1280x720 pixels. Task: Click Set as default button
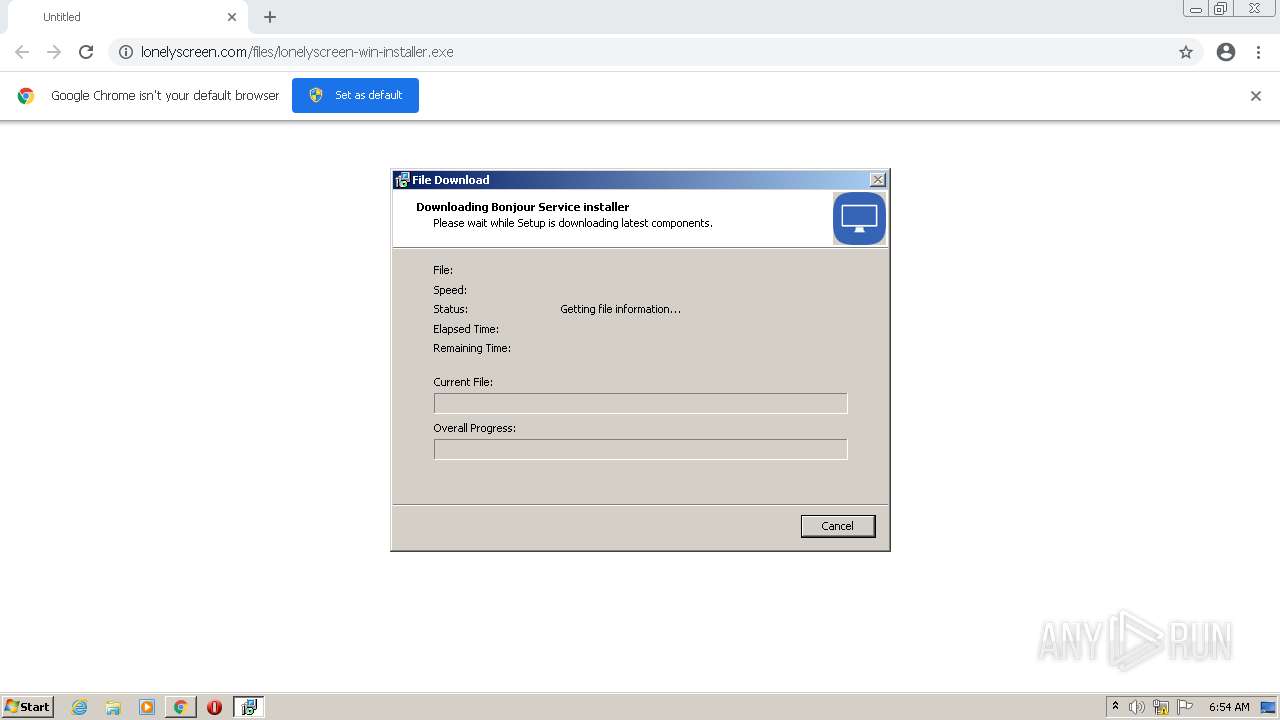pyautogui.click(x=355, y=95)
